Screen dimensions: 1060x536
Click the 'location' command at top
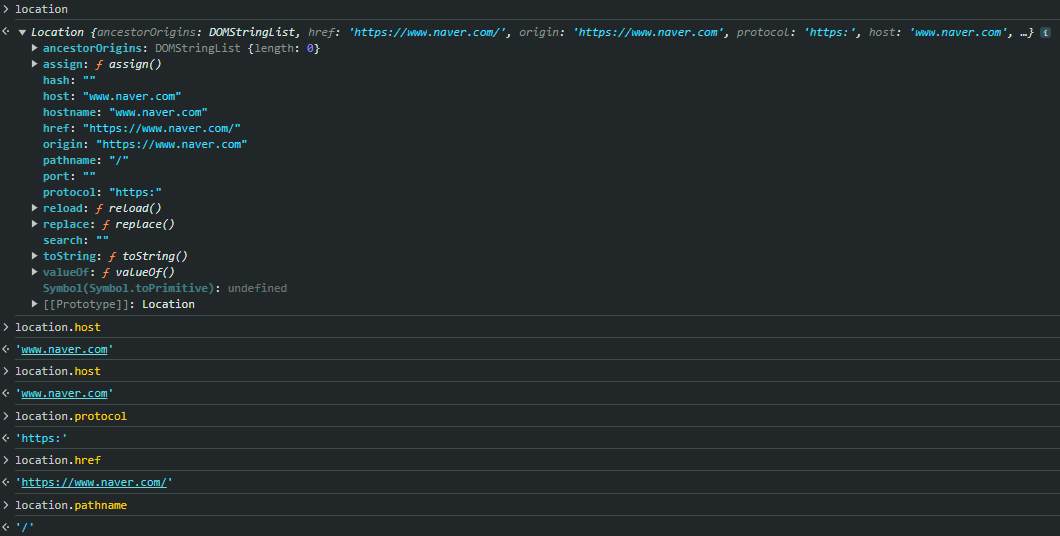coord(41,9)
